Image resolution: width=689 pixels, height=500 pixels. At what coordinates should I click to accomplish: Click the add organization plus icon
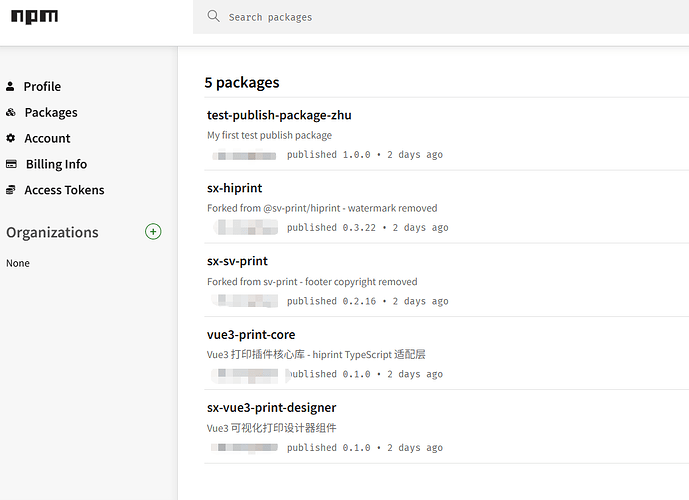coord(153,232)
